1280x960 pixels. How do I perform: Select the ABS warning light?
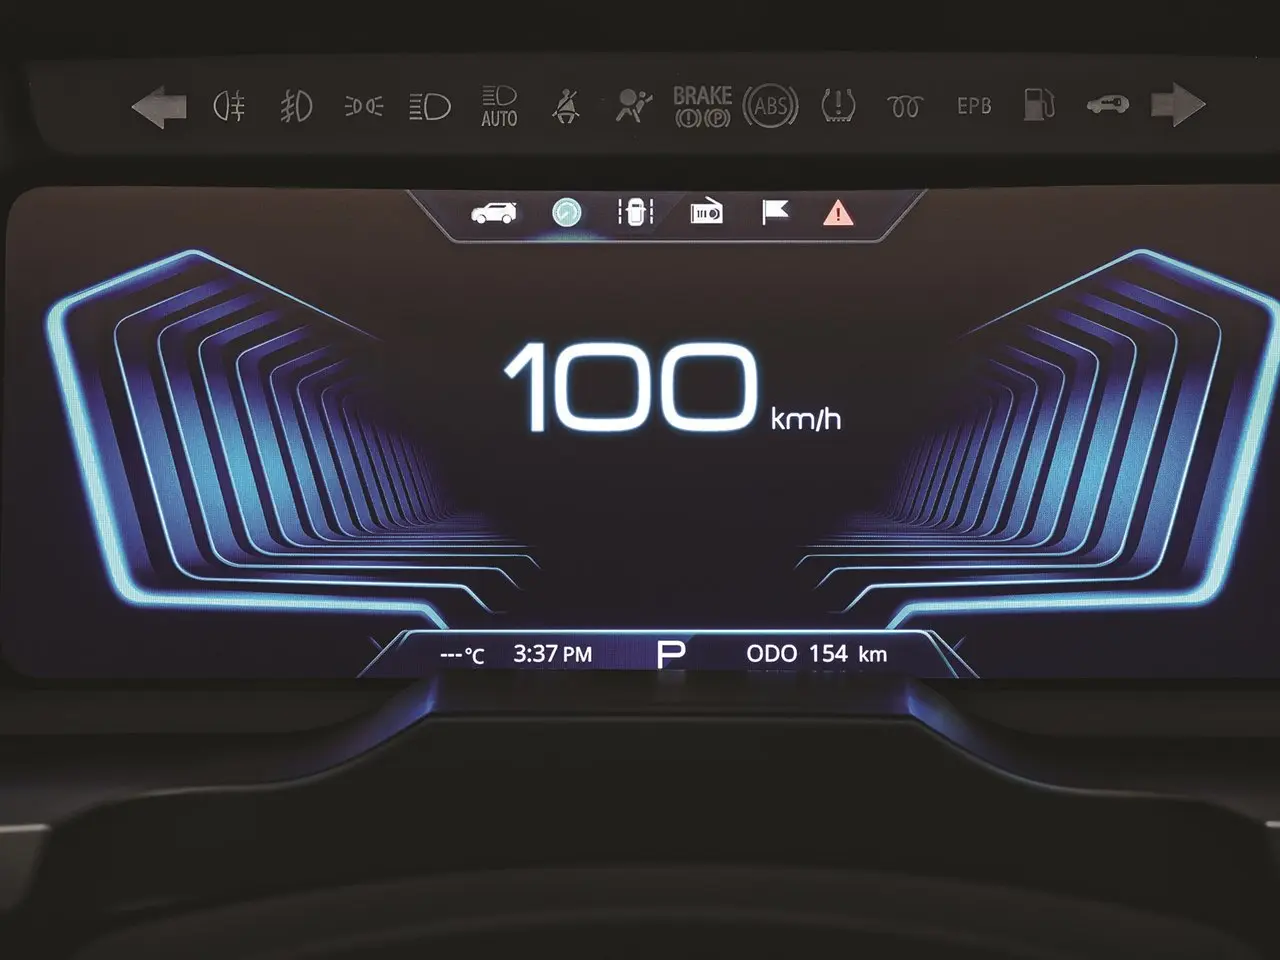click(770, 106)
